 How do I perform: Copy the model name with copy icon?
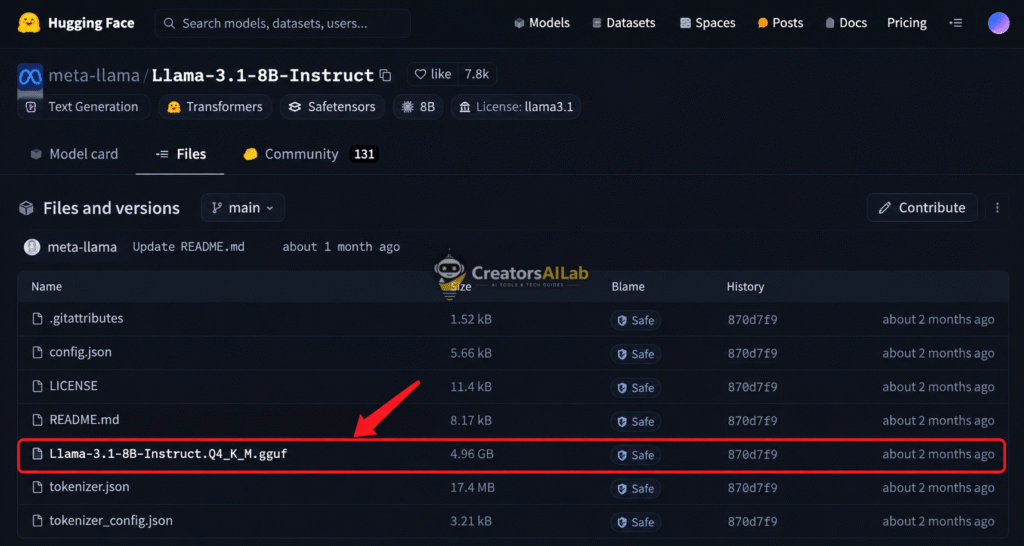pyautogui.click(x=385, y=75)
